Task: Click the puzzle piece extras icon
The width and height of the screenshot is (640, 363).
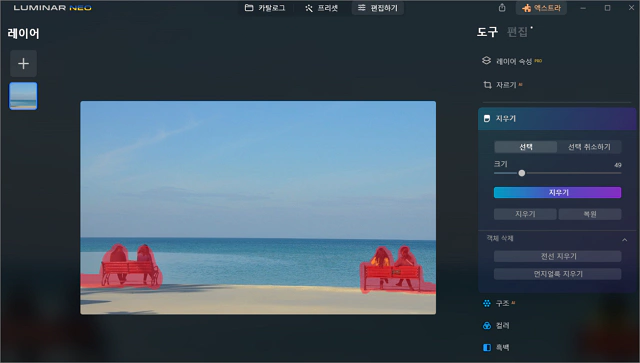Action: (x=527, y=8)
